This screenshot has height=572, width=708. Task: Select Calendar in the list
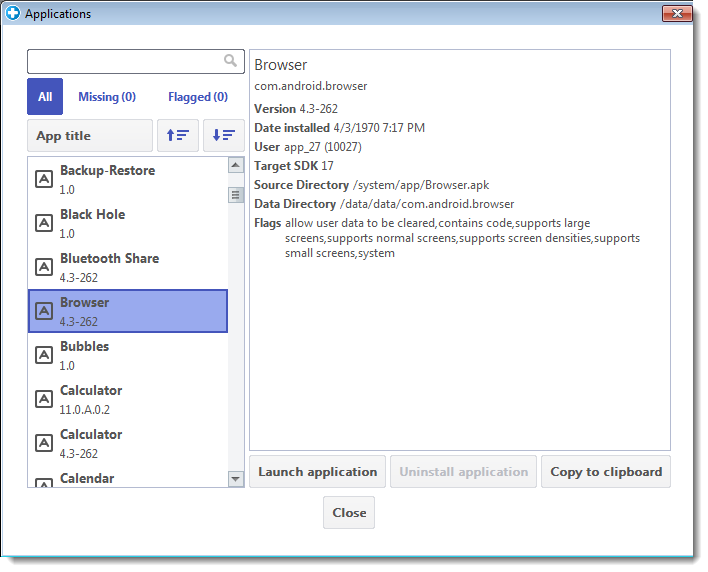(x=128, y=478)
